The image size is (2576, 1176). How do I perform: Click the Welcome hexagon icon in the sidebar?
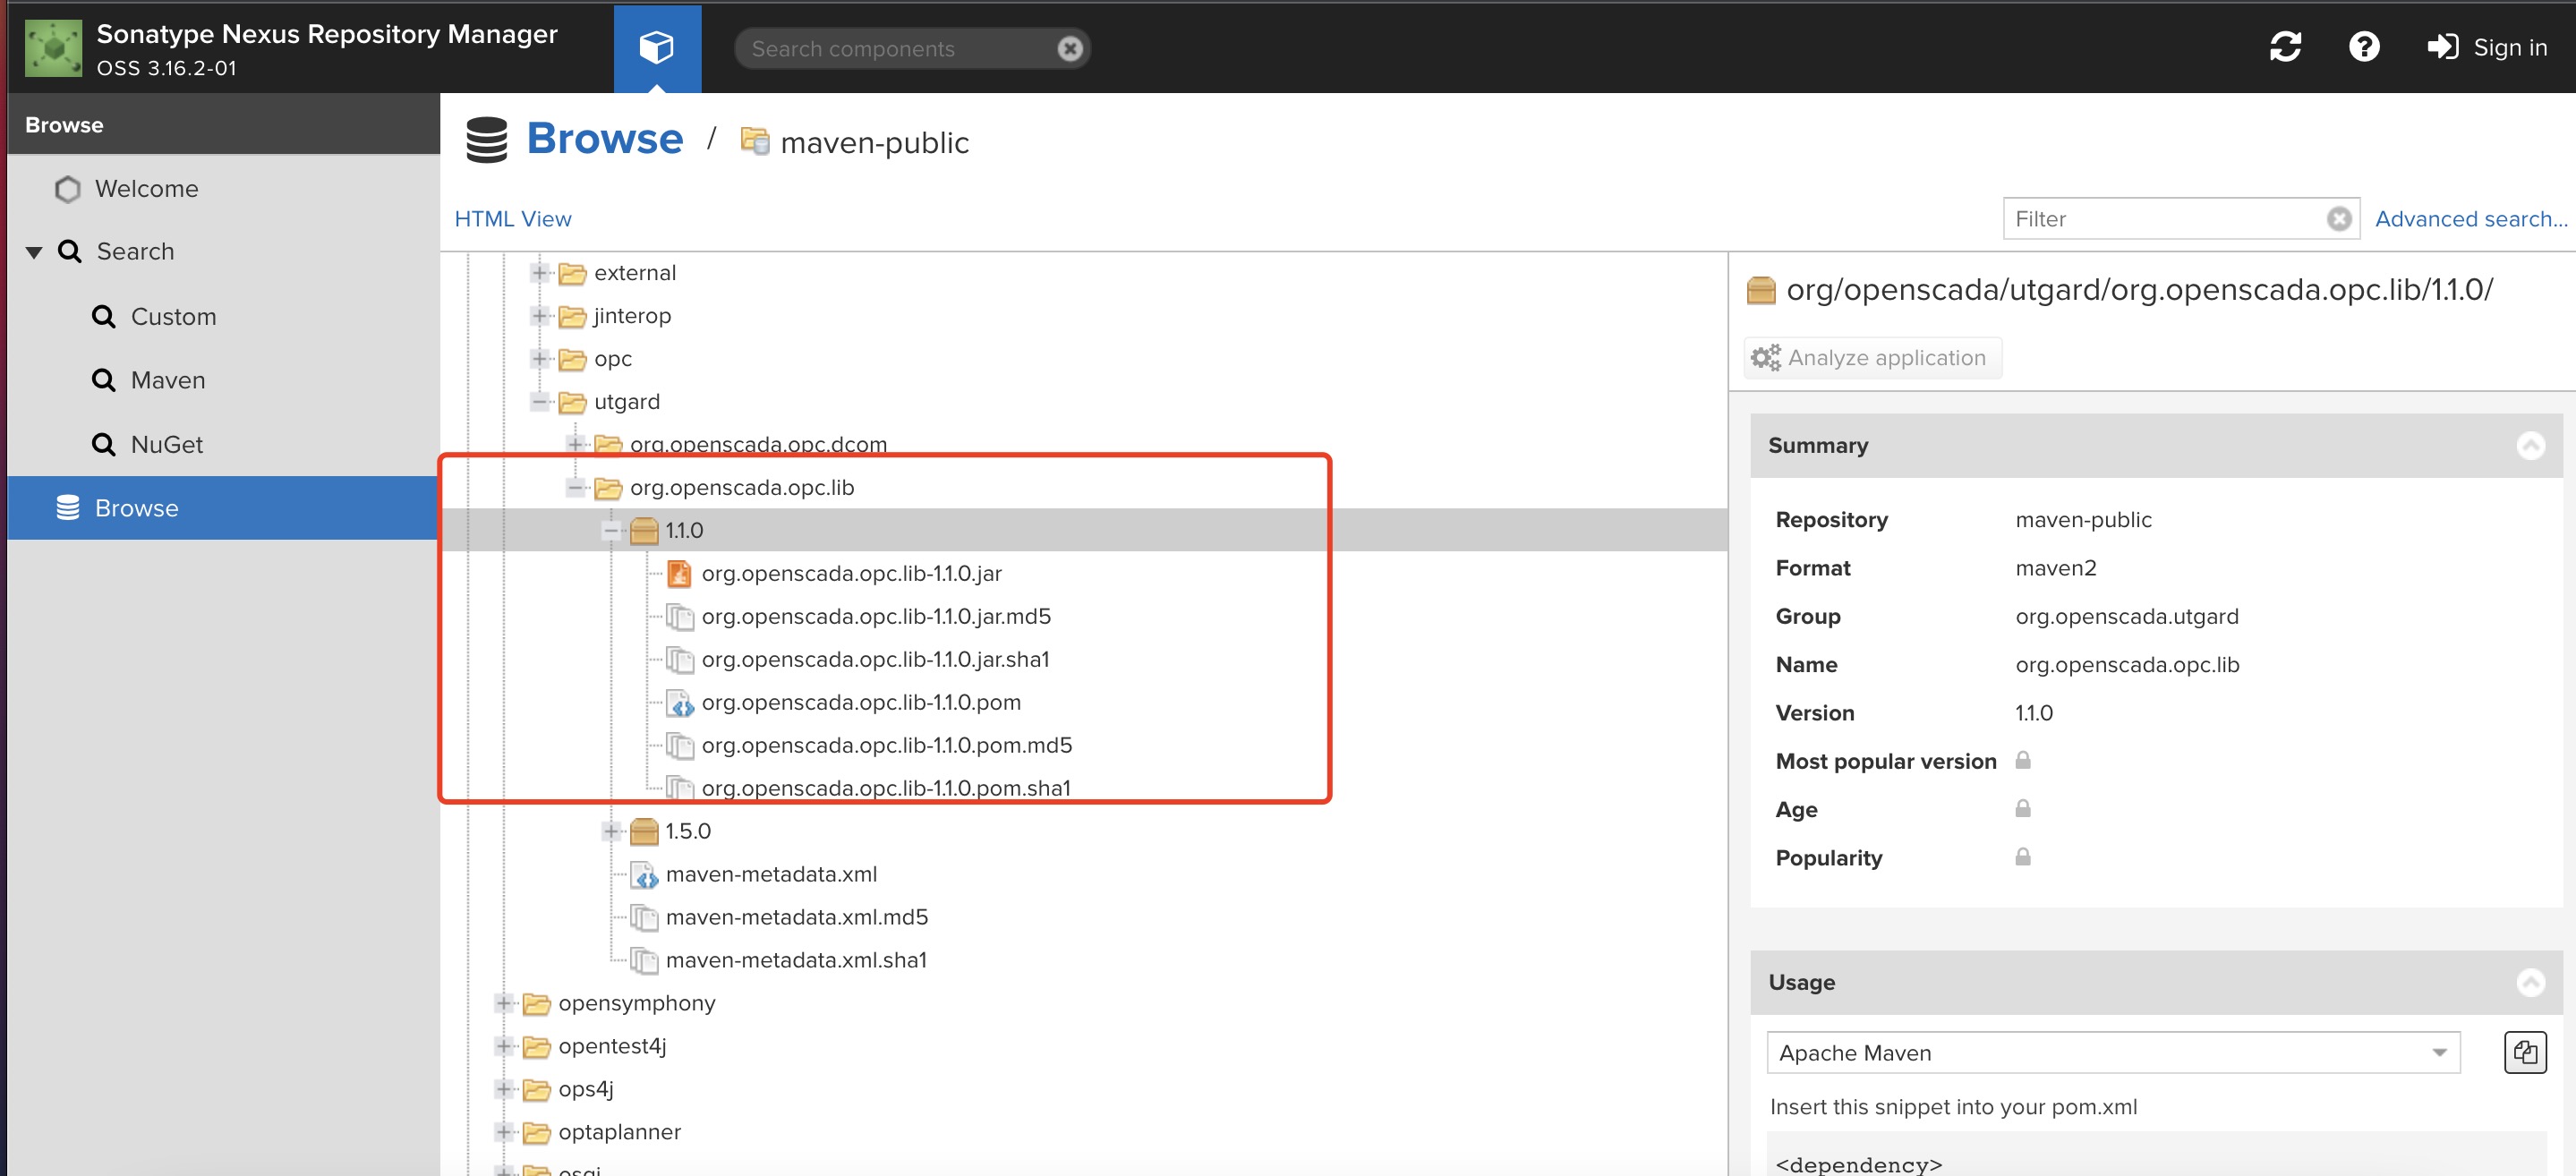coord(66,188)
